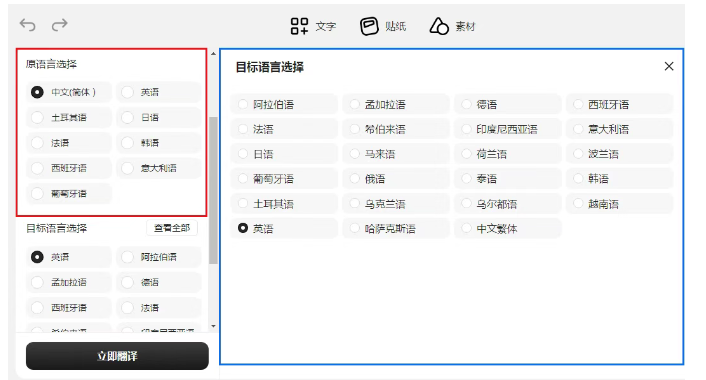Choose 印度尼西亚语 in target popup panel

point(507,129)
